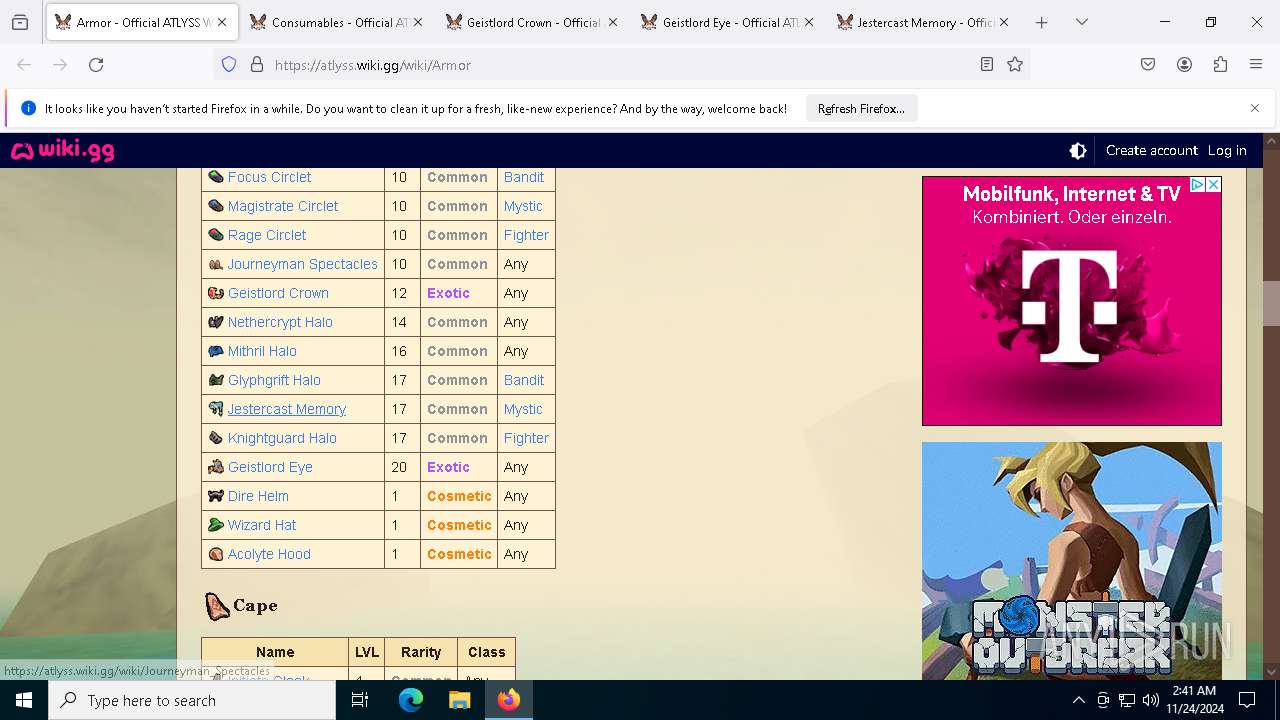Click the Cosmetic rarity of Wizard Hat
The image size is (1280, 720).
459,525
